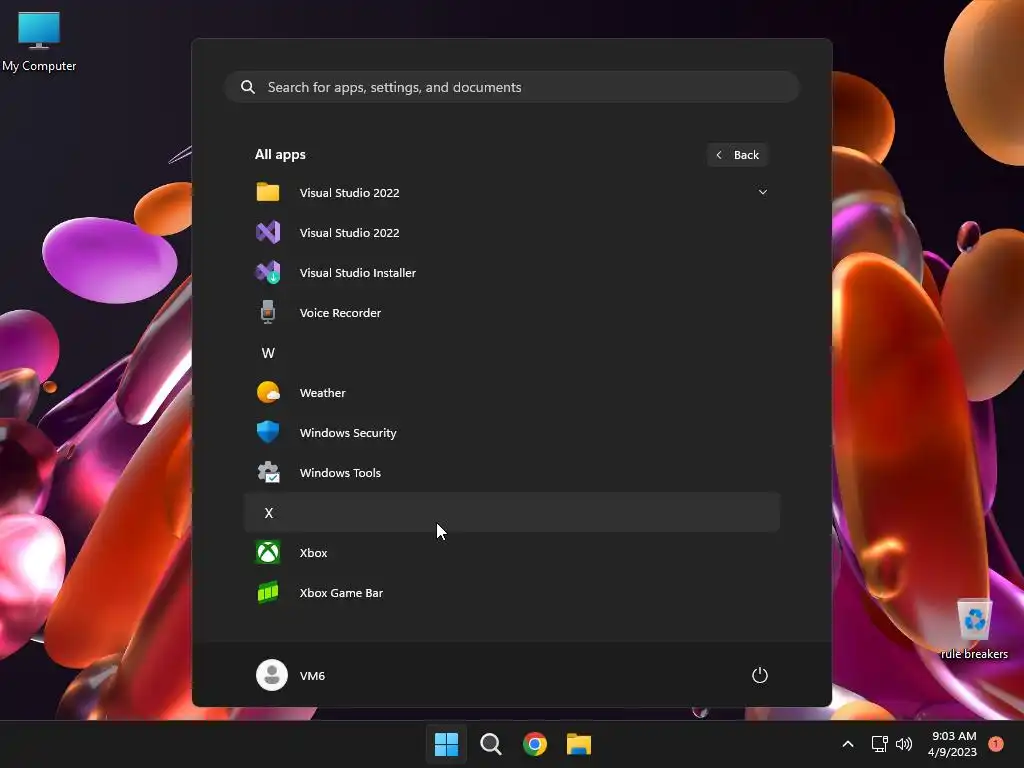Select the X letter section header
Screen dimensions: 1024x768
(x=512, y=513)
